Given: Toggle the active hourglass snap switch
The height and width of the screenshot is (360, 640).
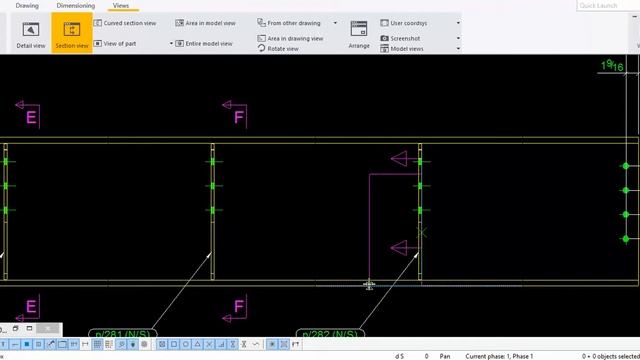Looking at the screenshot, I should (233, 344).
